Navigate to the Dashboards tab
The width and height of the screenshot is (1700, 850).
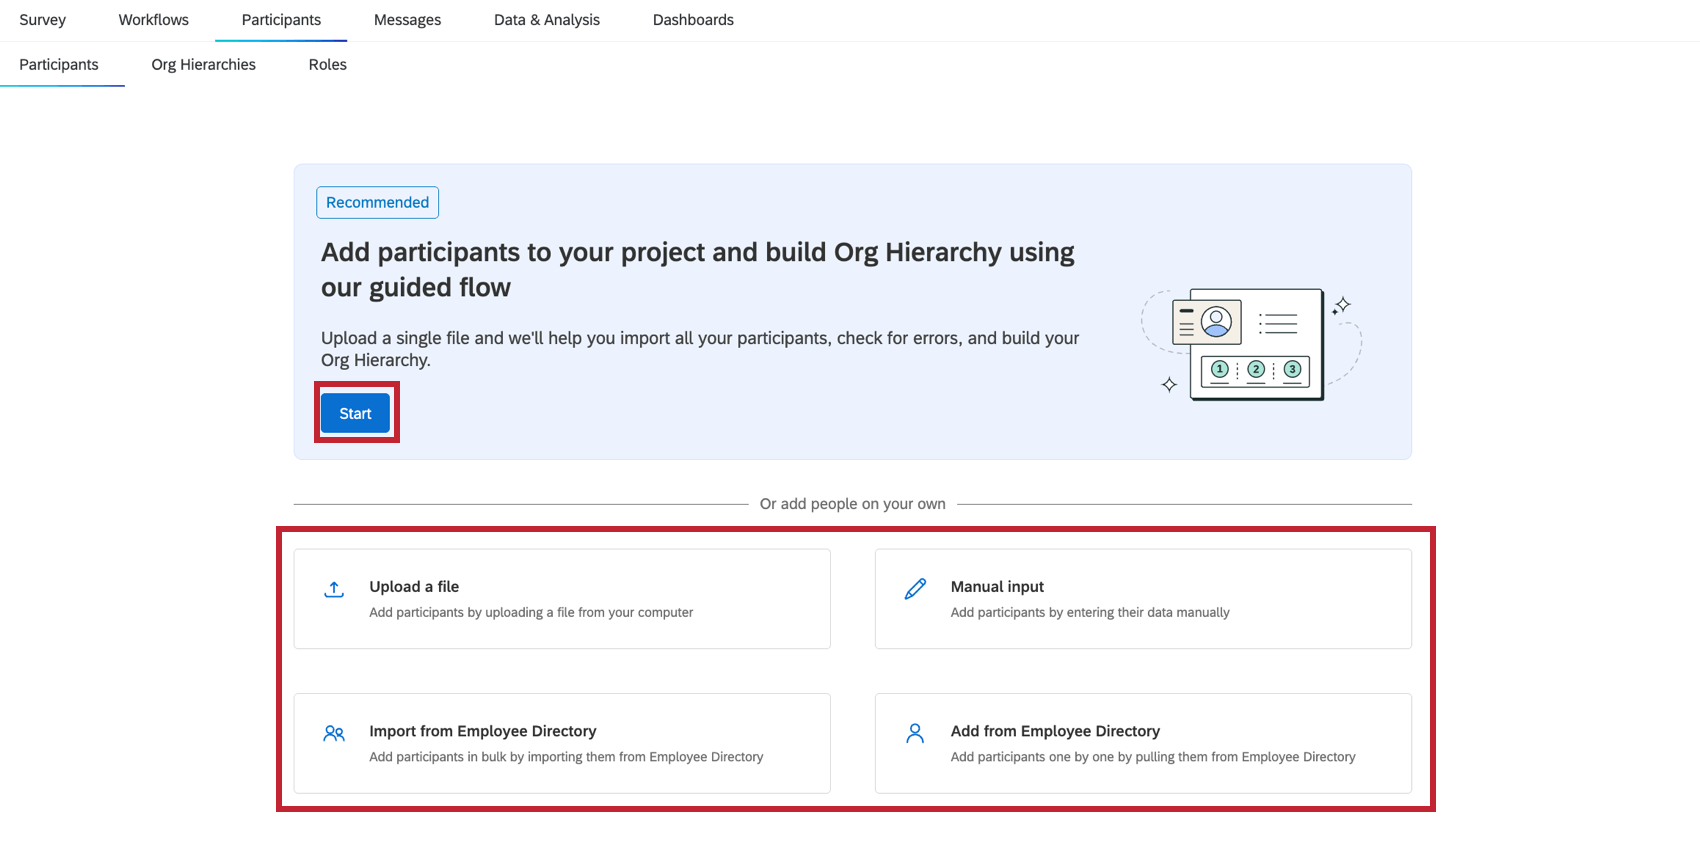coord(693,20)
